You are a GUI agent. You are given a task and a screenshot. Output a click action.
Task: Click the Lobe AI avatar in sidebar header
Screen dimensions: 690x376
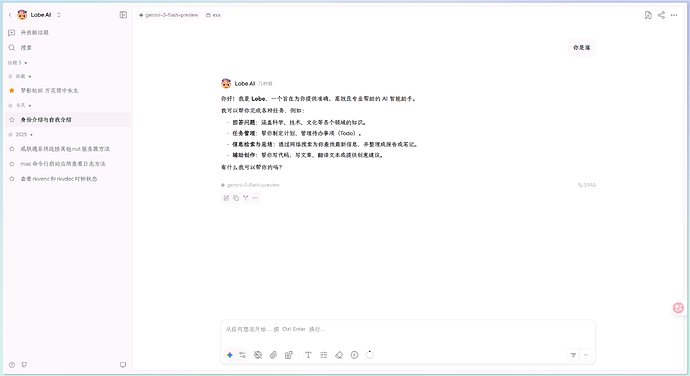[x=22, y=15]
